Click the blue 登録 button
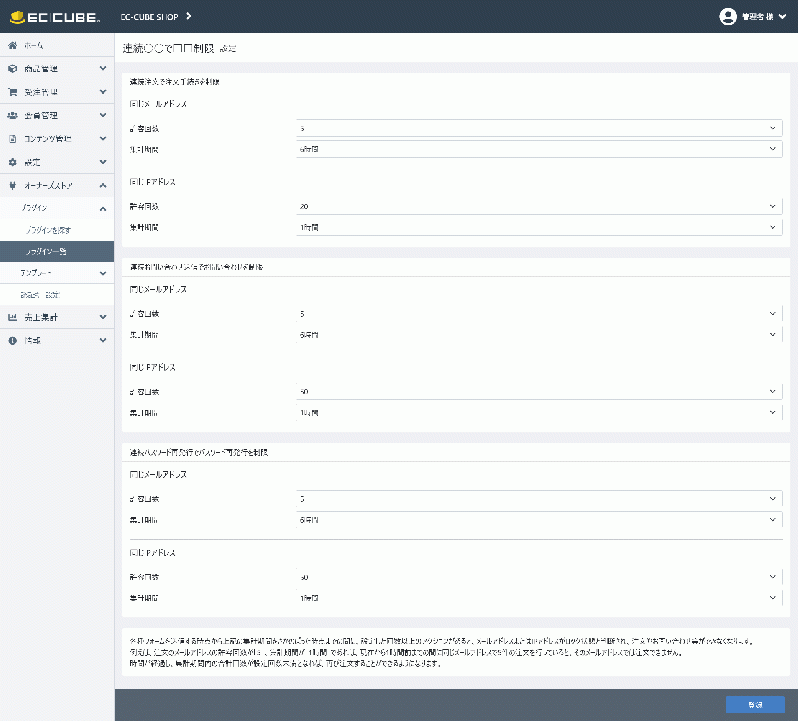798x721 pixels. 755,705
